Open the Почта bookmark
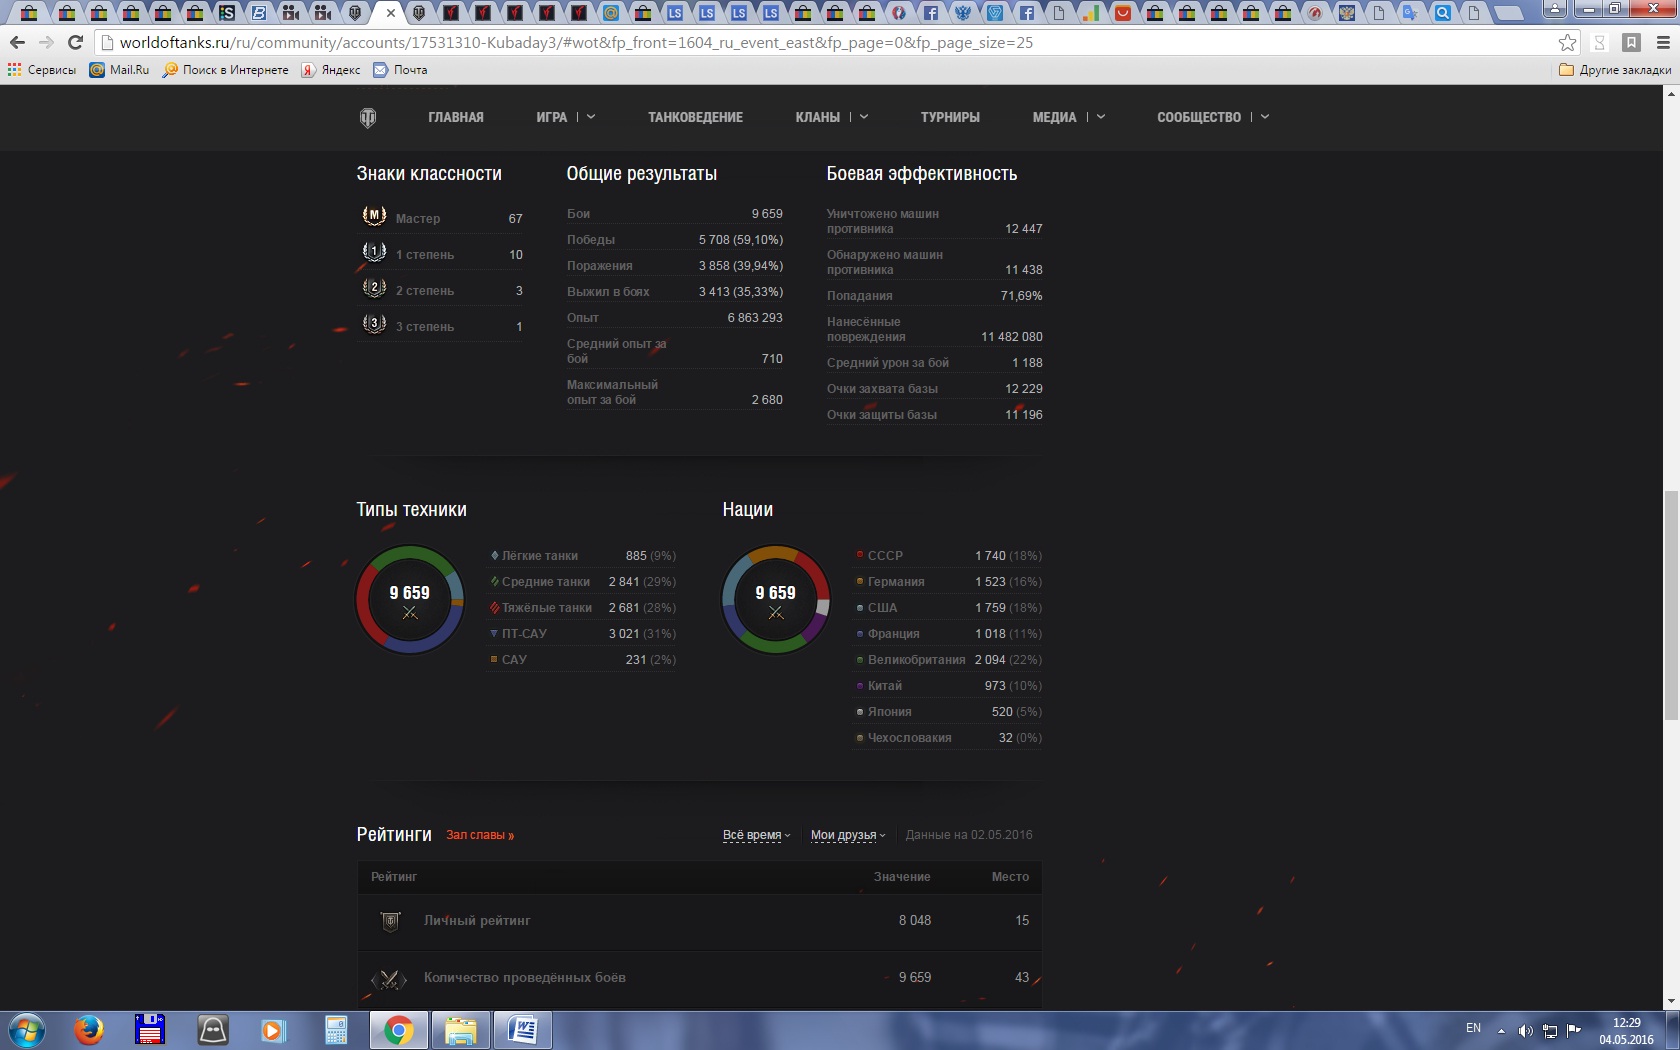 click(x=400, y=70)
